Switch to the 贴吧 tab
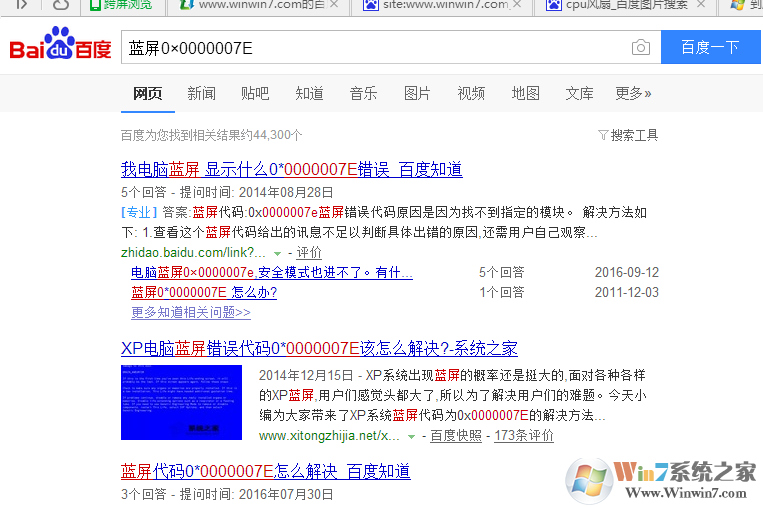 [255, 93]
